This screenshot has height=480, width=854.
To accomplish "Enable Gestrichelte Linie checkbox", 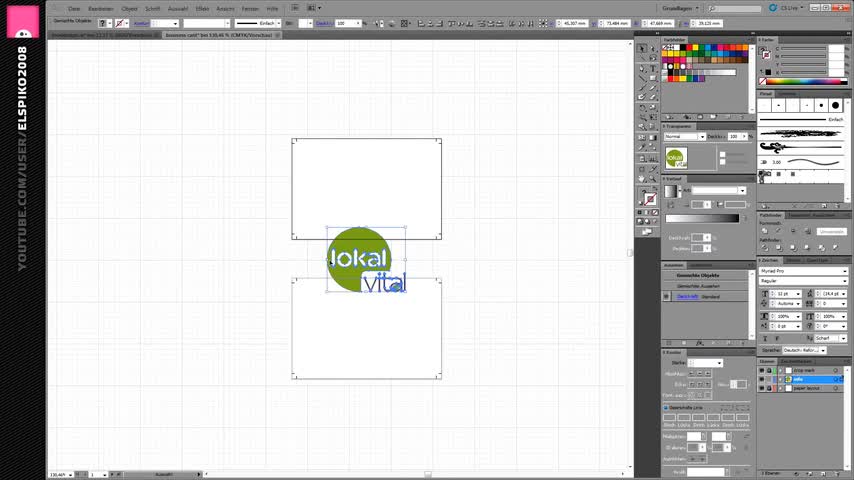I will pyautogui.click(x=666, y=408).
